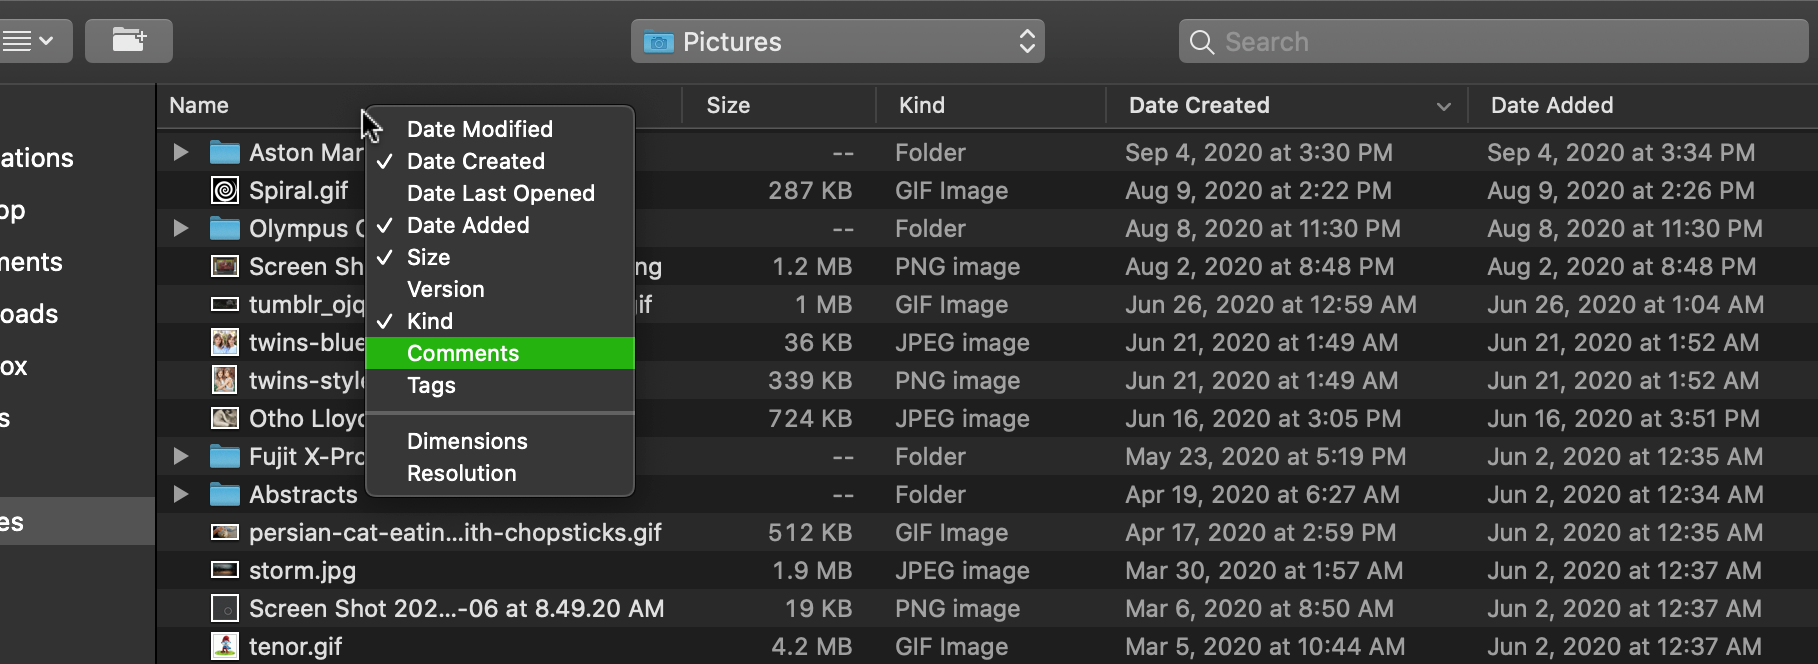Select Tags from the context menu
This screenshot has height=664, width=1818.
(x=431, y=385)
